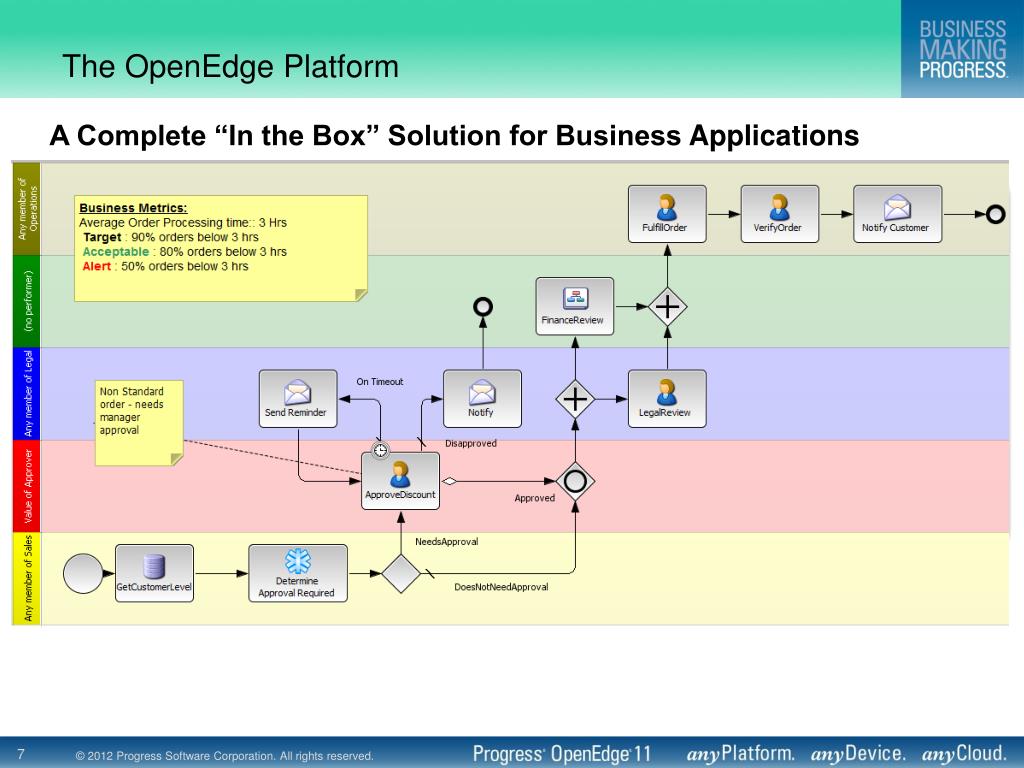This screenshot has height=768, width=1024.
Task: Click the On Timeout transition label
Action: 379,381
